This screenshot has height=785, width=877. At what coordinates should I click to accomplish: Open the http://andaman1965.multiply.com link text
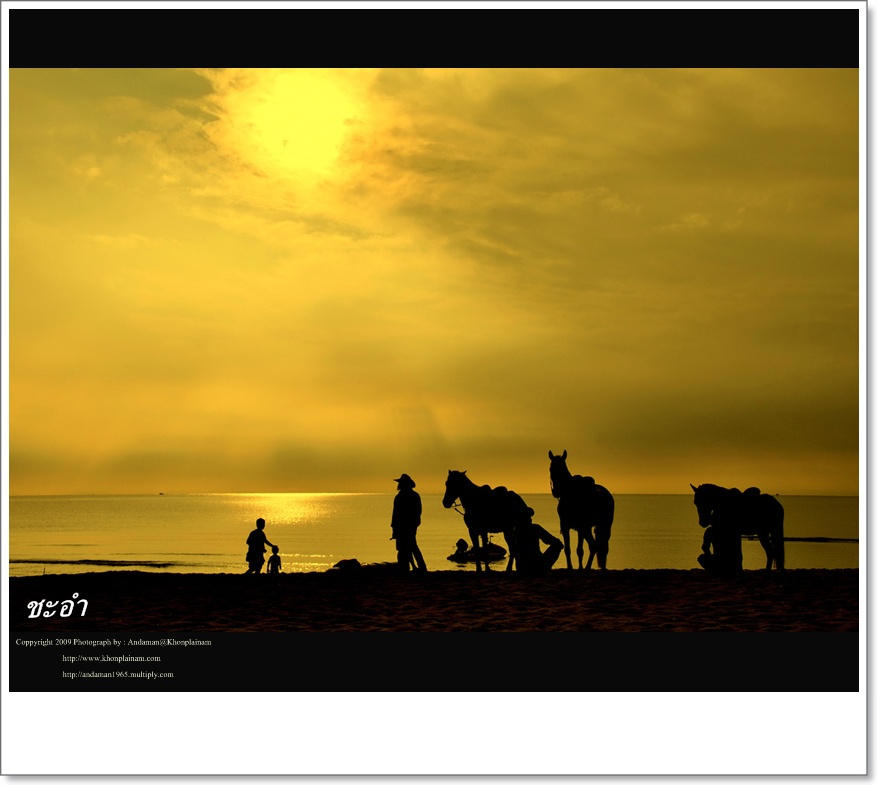pyautogui.click(x=118, y=674)
